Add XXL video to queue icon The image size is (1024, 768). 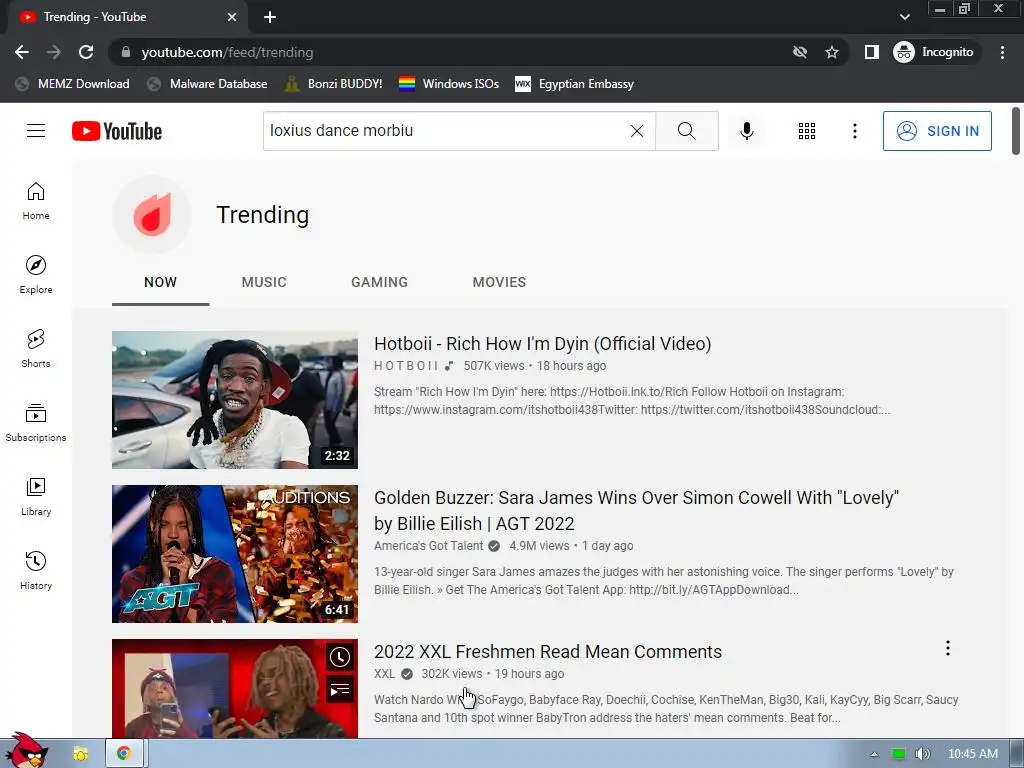[340, 690]
